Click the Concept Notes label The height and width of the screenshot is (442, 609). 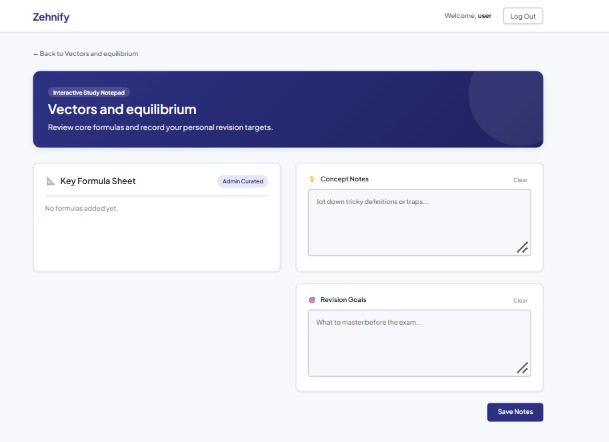[345, 179]
